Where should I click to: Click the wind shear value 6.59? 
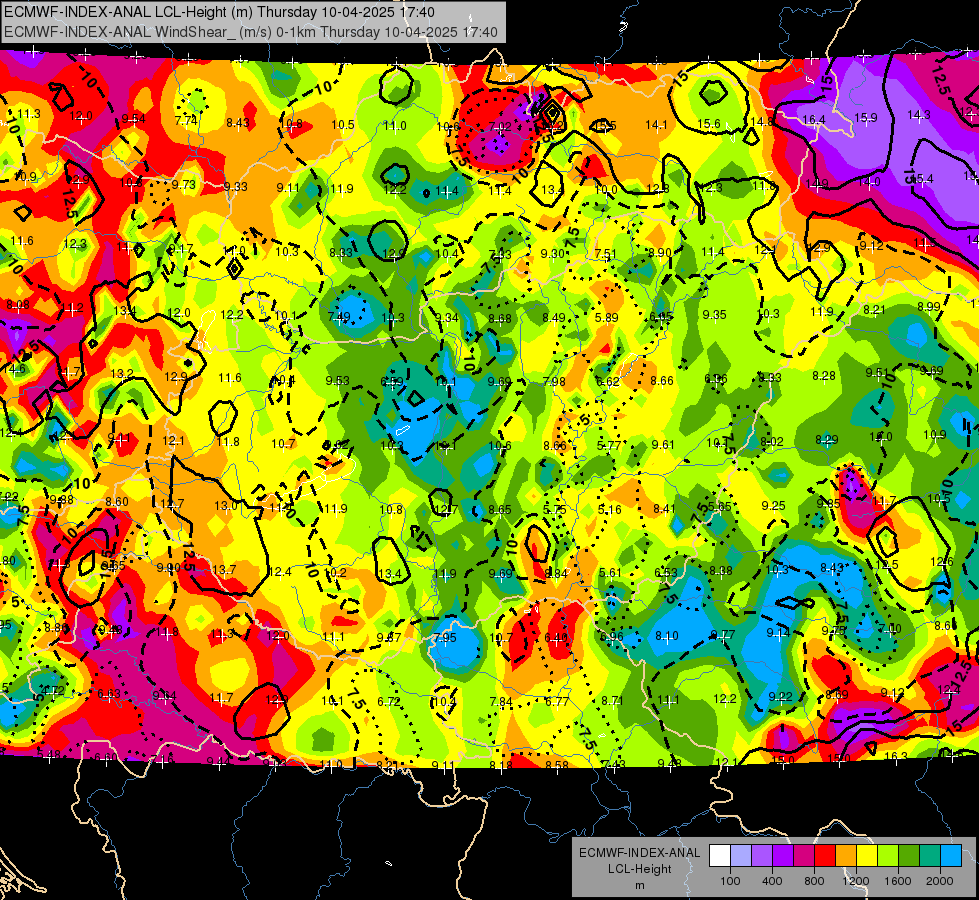(391, 382)
